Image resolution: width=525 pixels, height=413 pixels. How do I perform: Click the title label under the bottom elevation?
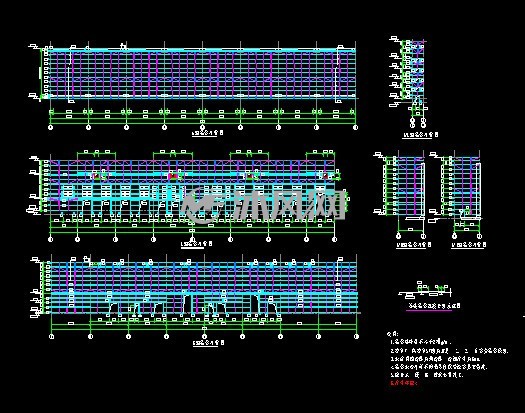(x=209, y=343)
